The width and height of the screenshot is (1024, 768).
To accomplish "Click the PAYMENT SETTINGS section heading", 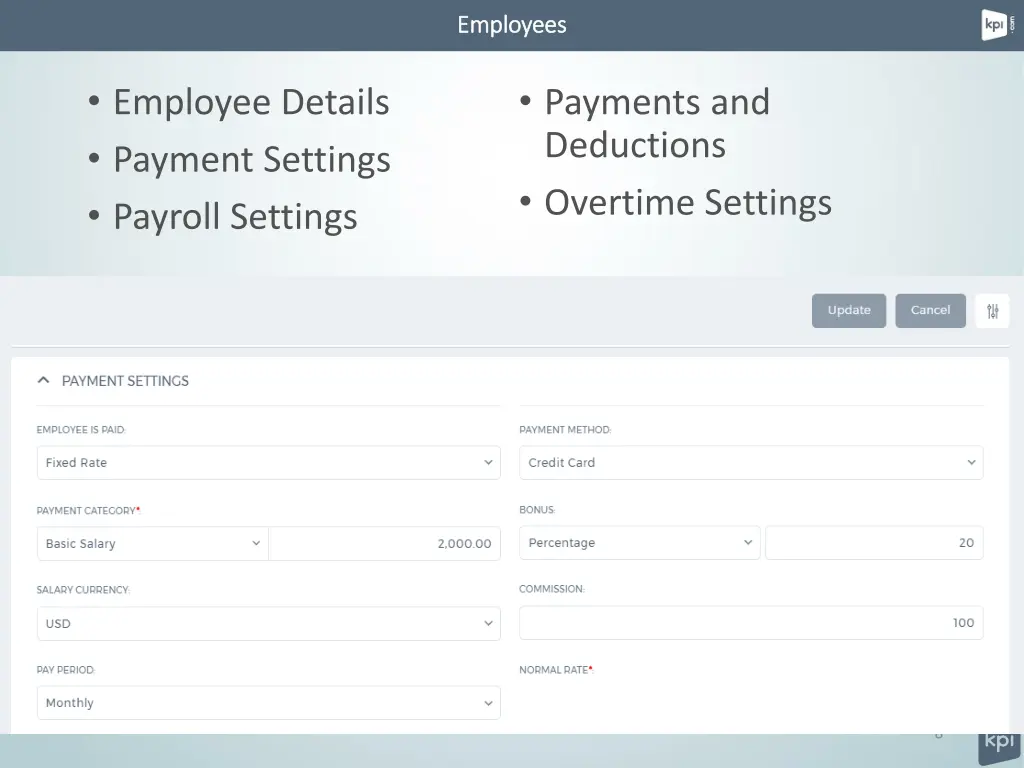I will click(x=125, y=381).
